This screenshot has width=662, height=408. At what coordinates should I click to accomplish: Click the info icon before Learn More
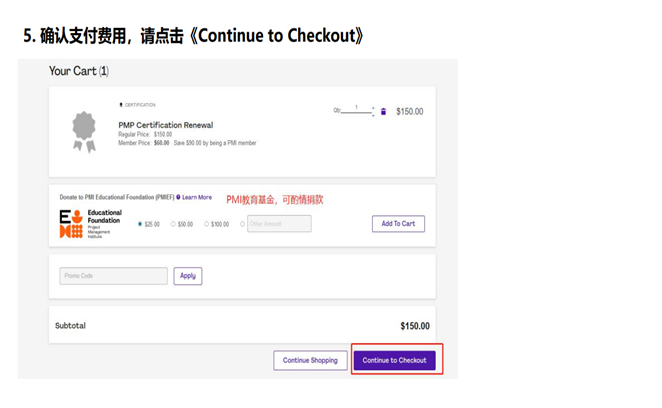[x=178, y=197]
